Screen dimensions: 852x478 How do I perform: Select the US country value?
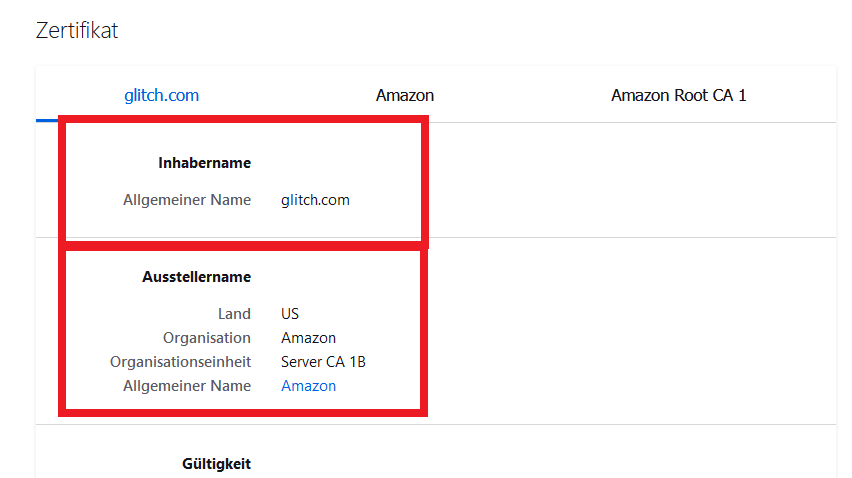tap(290, 314)
